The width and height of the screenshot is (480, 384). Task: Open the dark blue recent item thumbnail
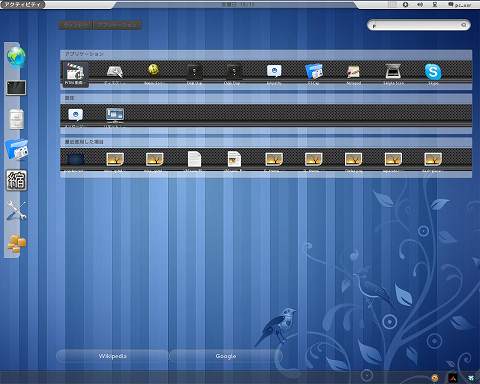(75, 159)
